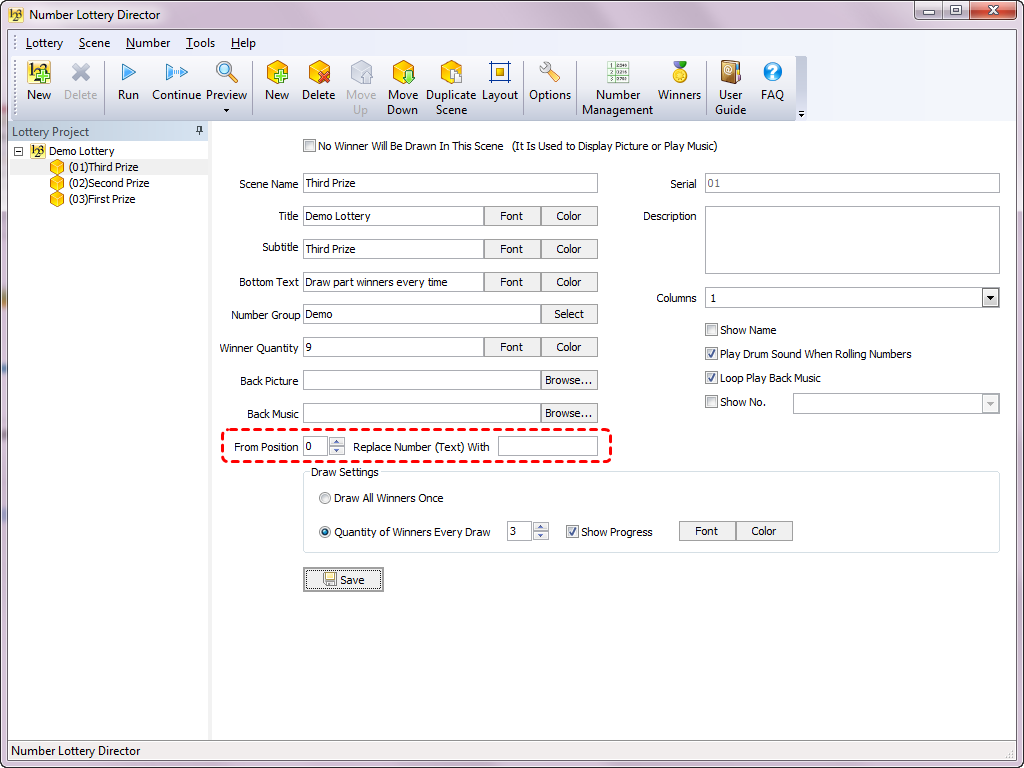Select Draw All Winners Once option
Screen dimensions: 1024x768
[x=325, y=498]
